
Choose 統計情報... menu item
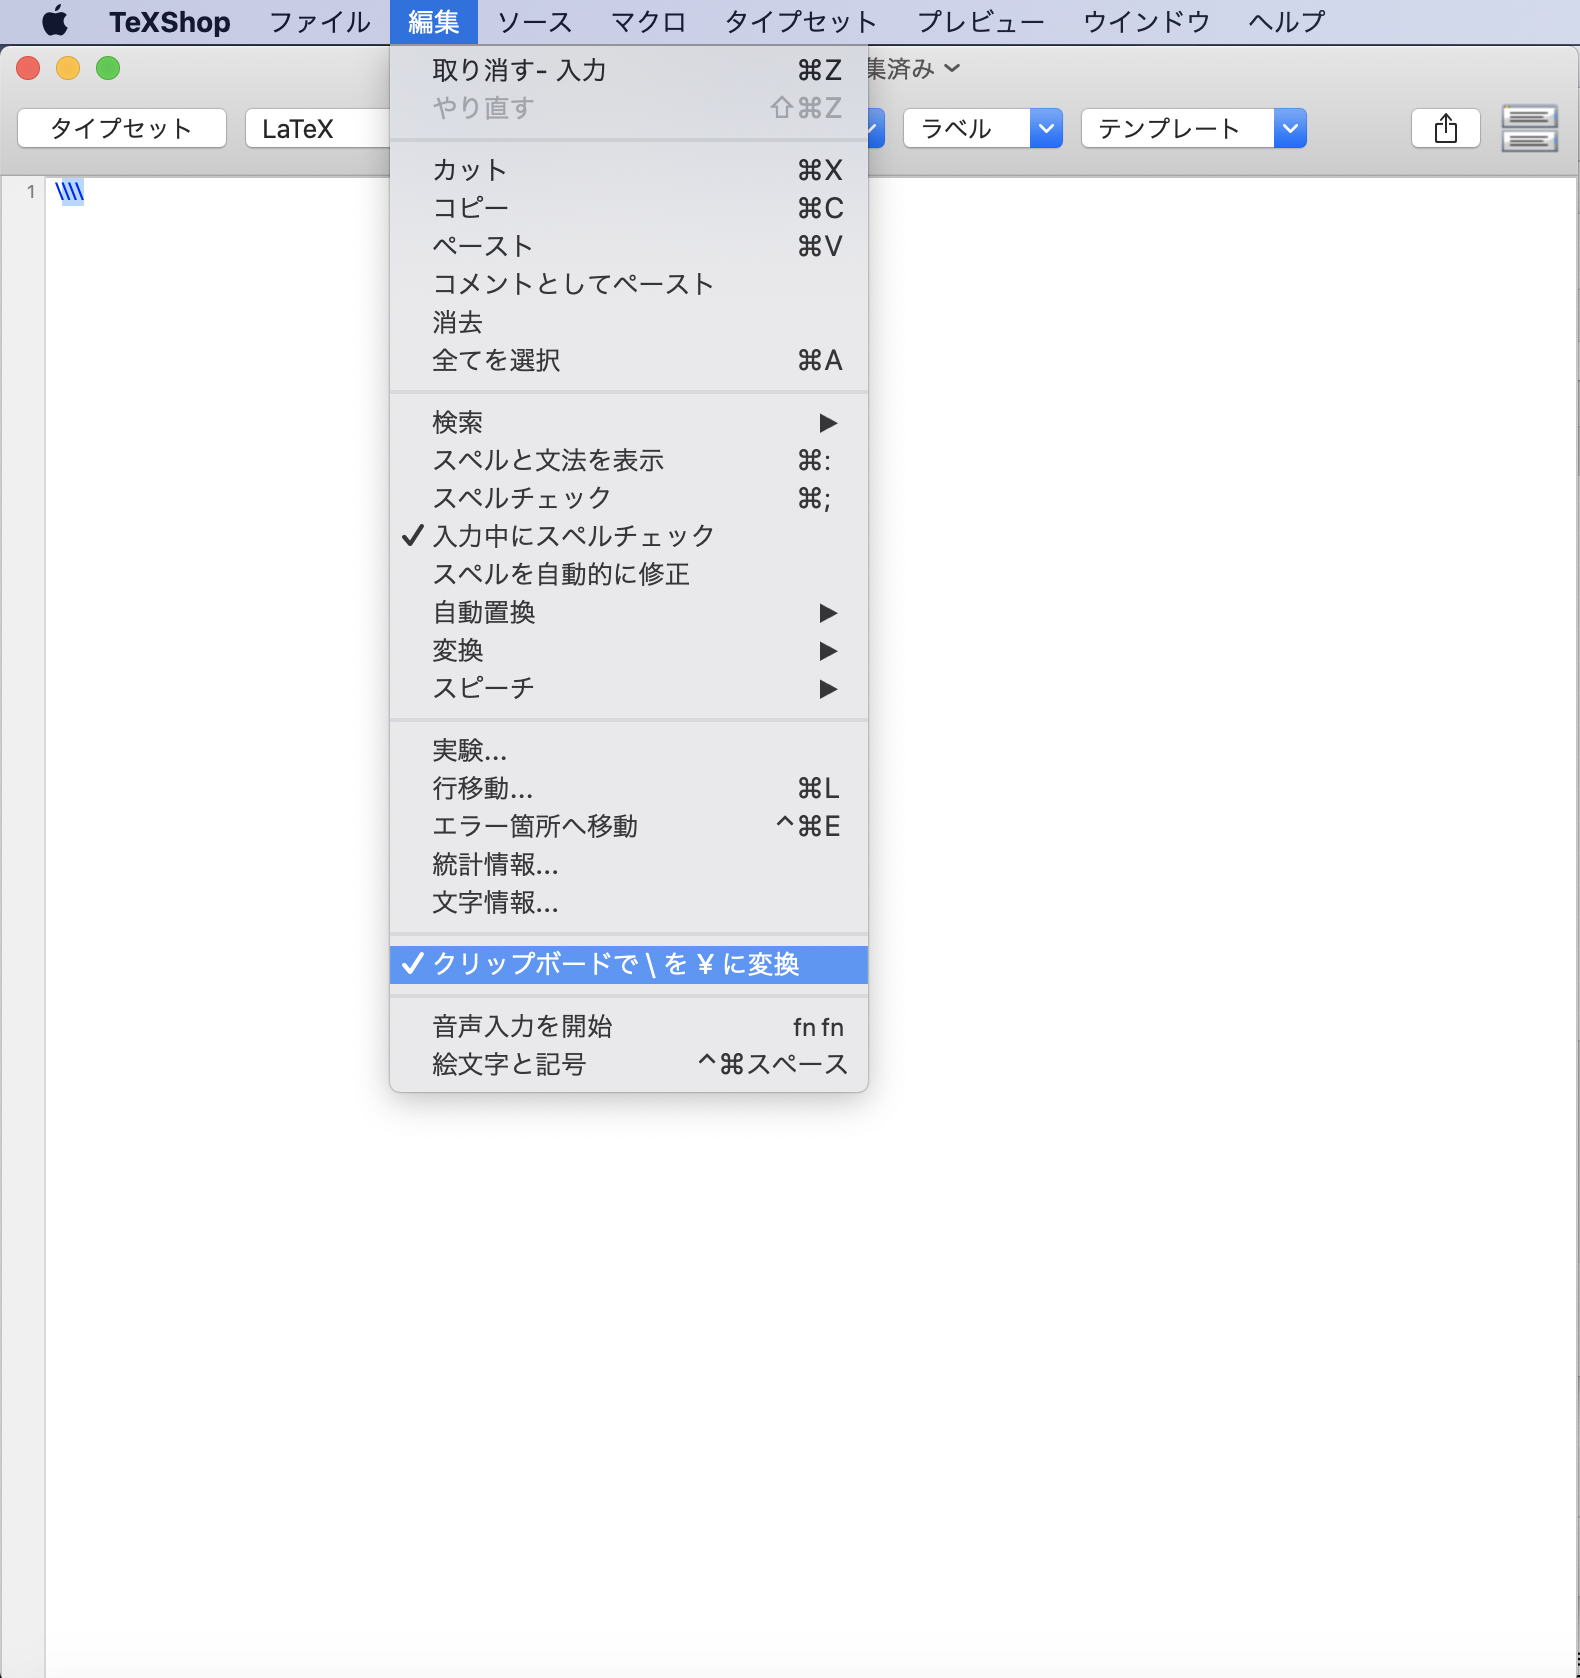click(629, 864)
